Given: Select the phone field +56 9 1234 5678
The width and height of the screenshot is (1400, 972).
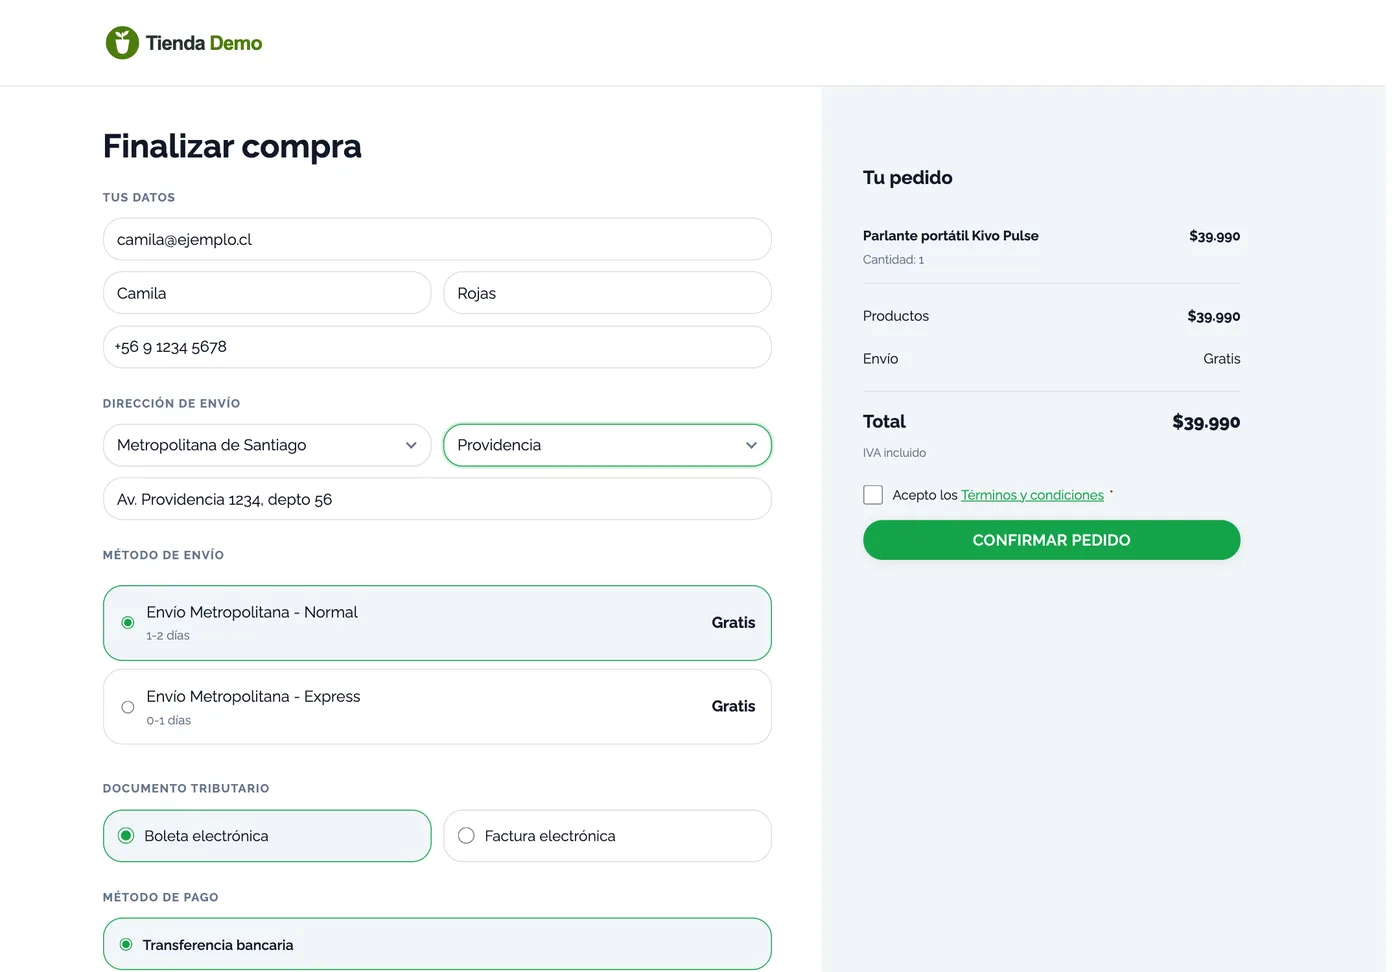Looking at the screenshot, I should point(437,347).
